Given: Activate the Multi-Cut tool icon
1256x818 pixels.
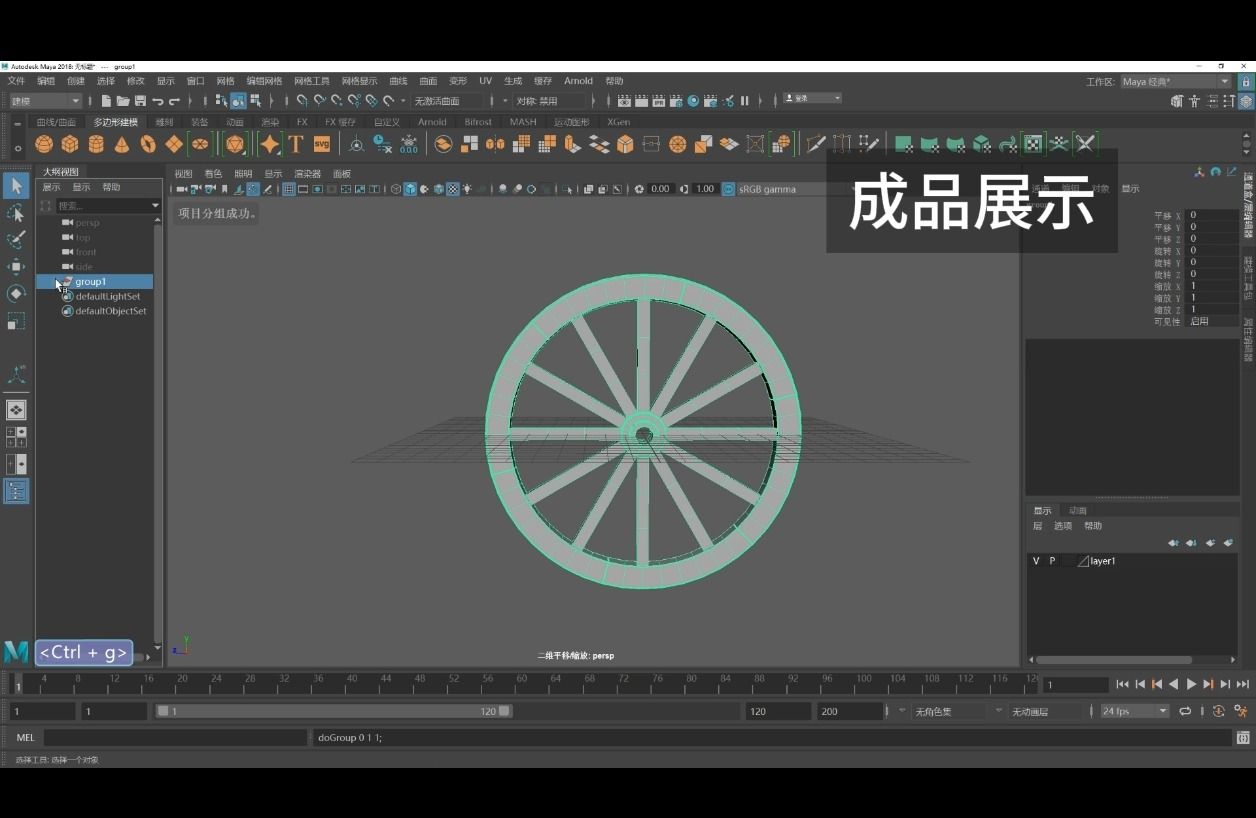Looking at the screenshot, I should [x=815, y=144].
